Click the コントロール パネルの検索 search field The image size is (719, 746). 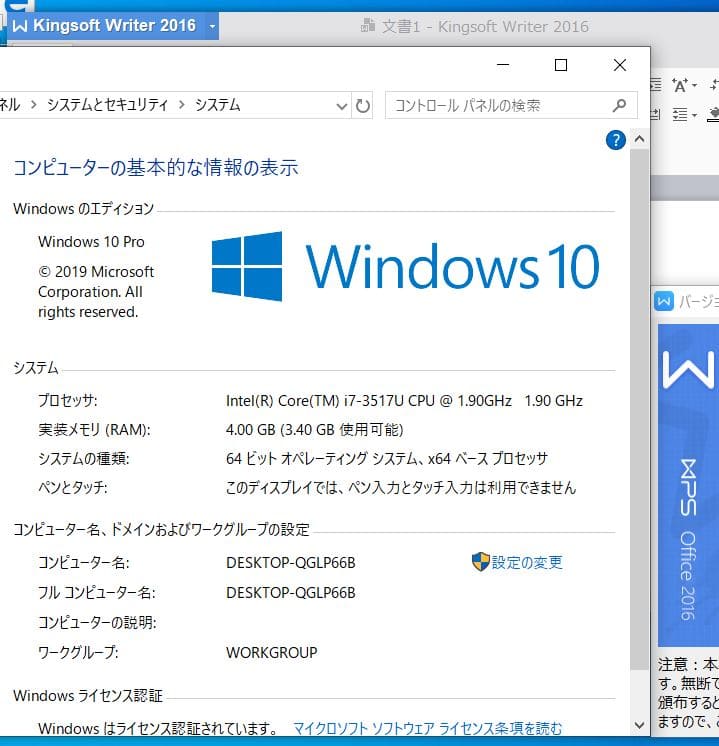pyautogui.click(x=495, y=105)
